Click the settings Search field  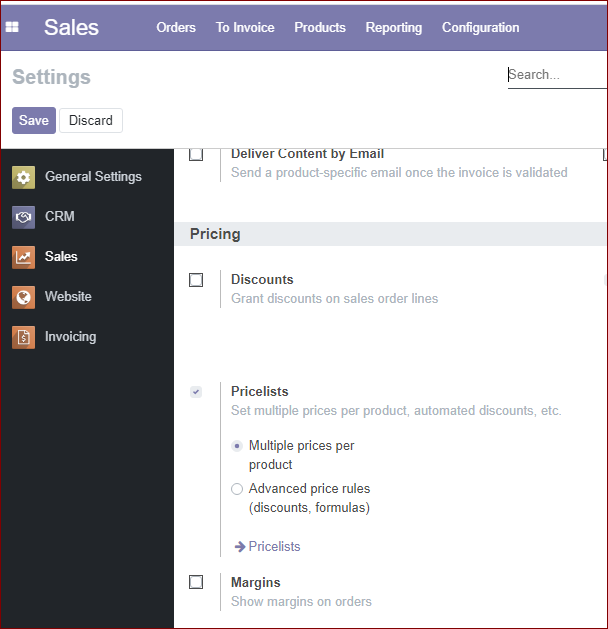557,75
